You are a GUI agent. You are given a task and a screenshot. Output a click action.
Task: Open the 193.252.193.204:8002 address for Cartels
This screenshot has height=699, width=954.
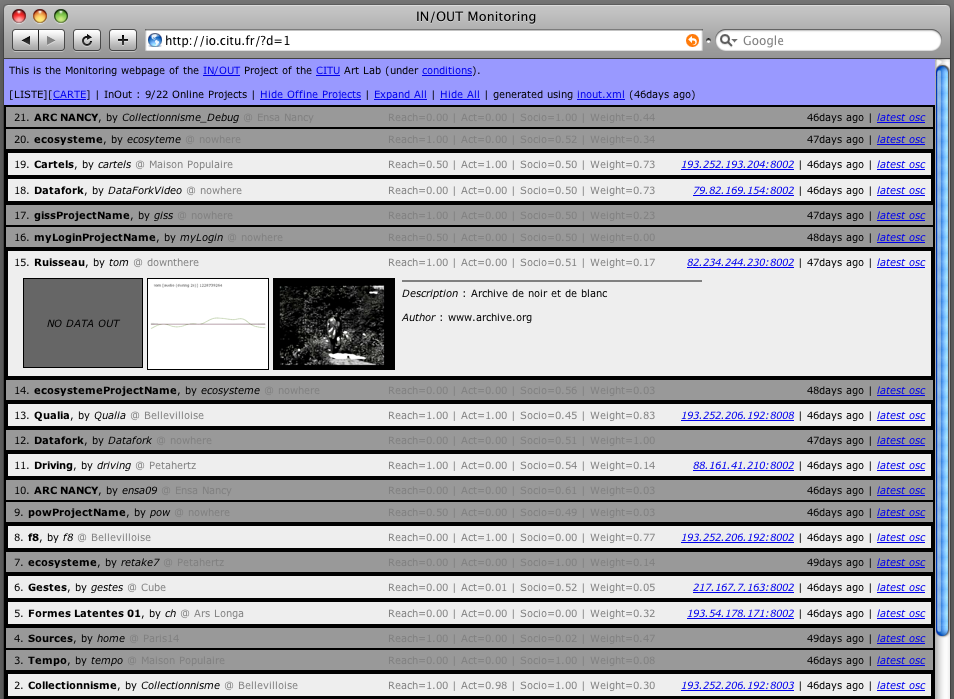[x=737, y=164]
